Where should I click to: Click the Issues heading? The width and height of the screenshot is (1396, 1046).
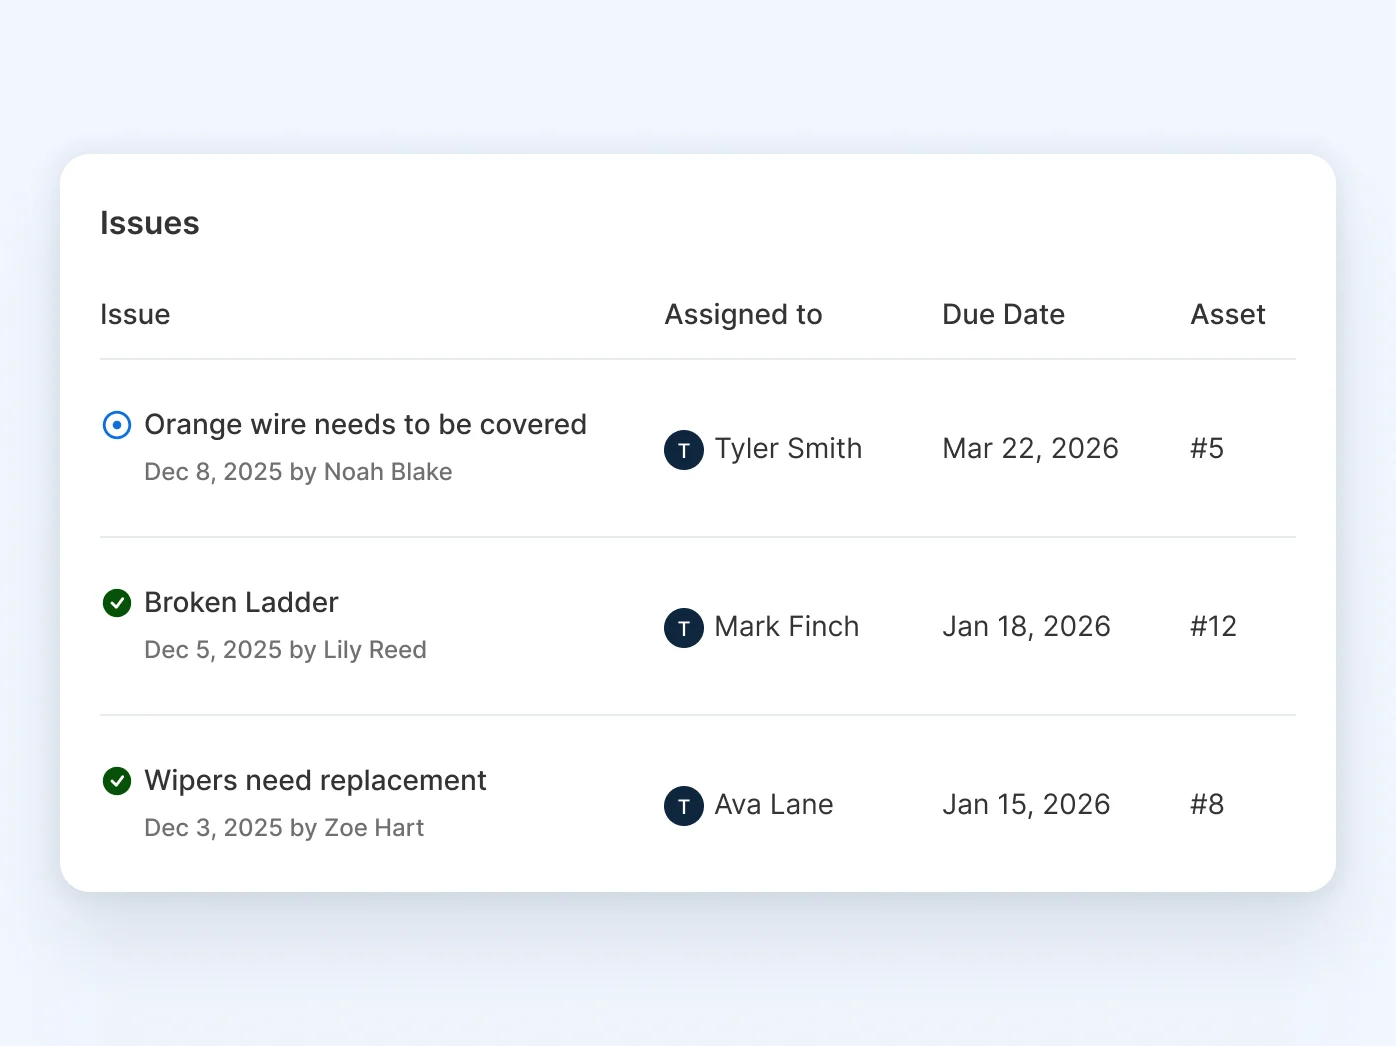pos(150,223)
